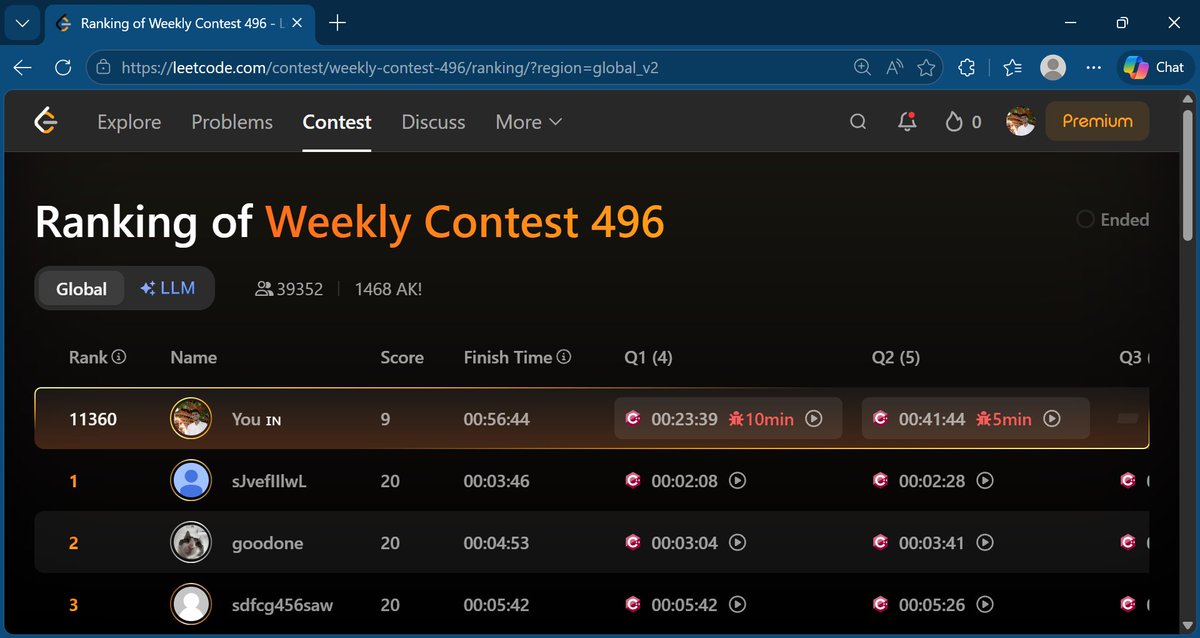Open the streak flame counter
This screenshot has height=638, width=1200.
(963, 122)
